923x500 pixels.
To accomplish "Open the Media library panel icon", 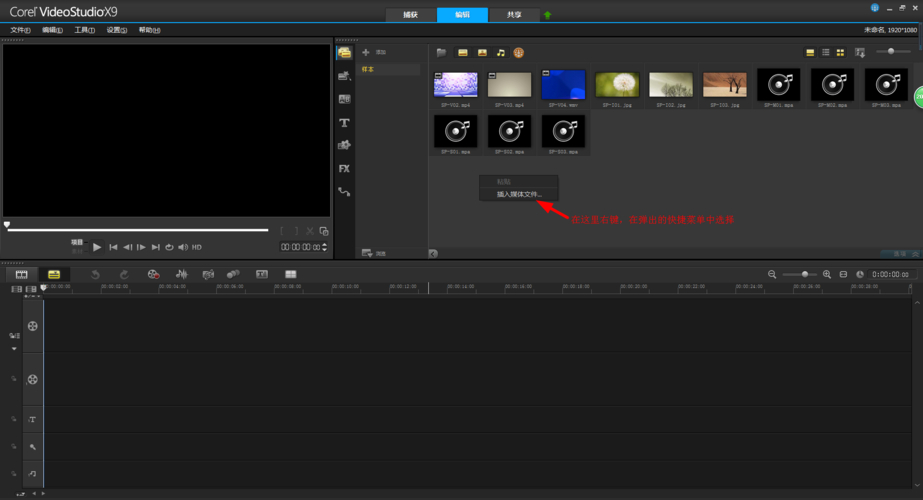I will click(344, 53).
